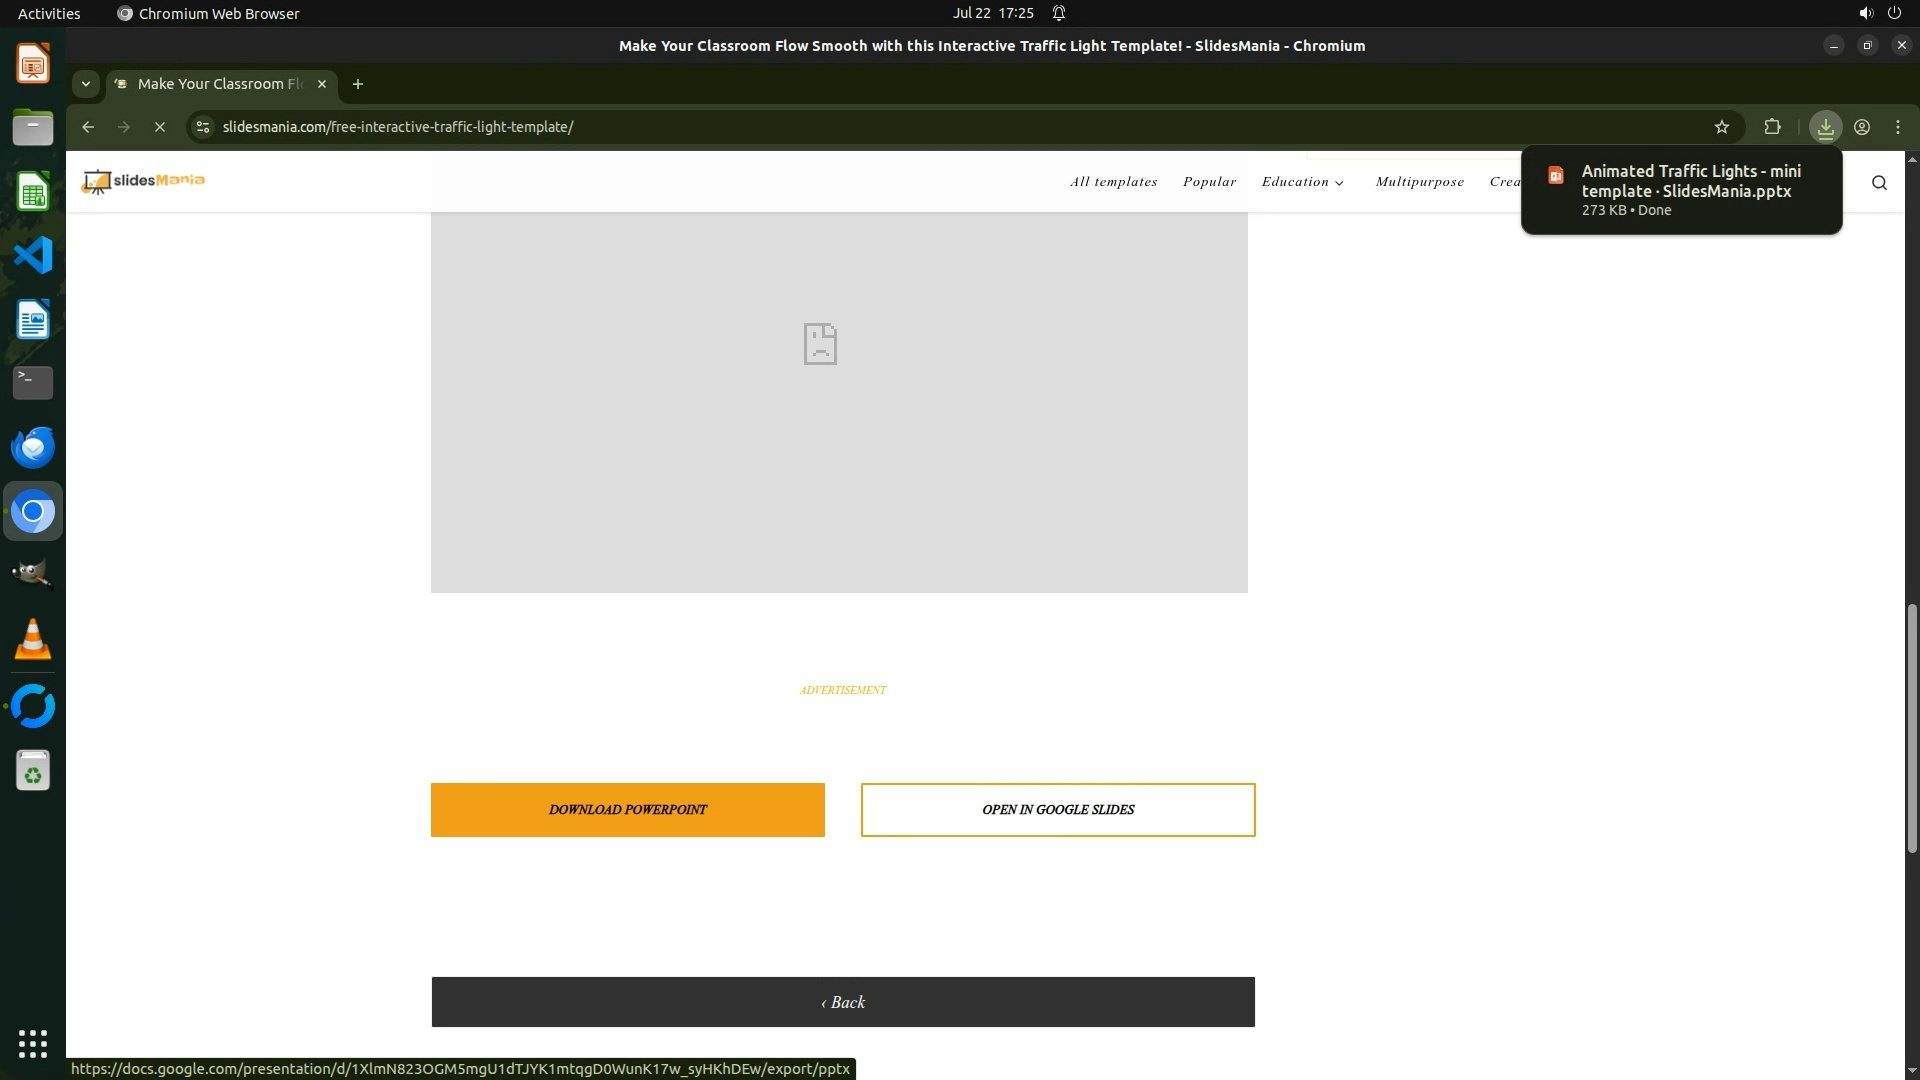Click the Back link bar

tap(843, 1002)
